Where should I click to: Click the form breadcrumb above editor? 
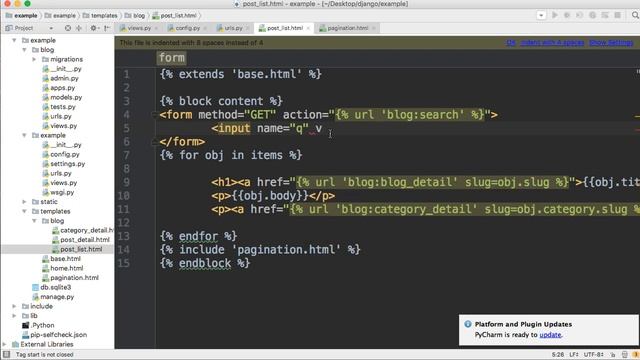(x=171, y=58)
